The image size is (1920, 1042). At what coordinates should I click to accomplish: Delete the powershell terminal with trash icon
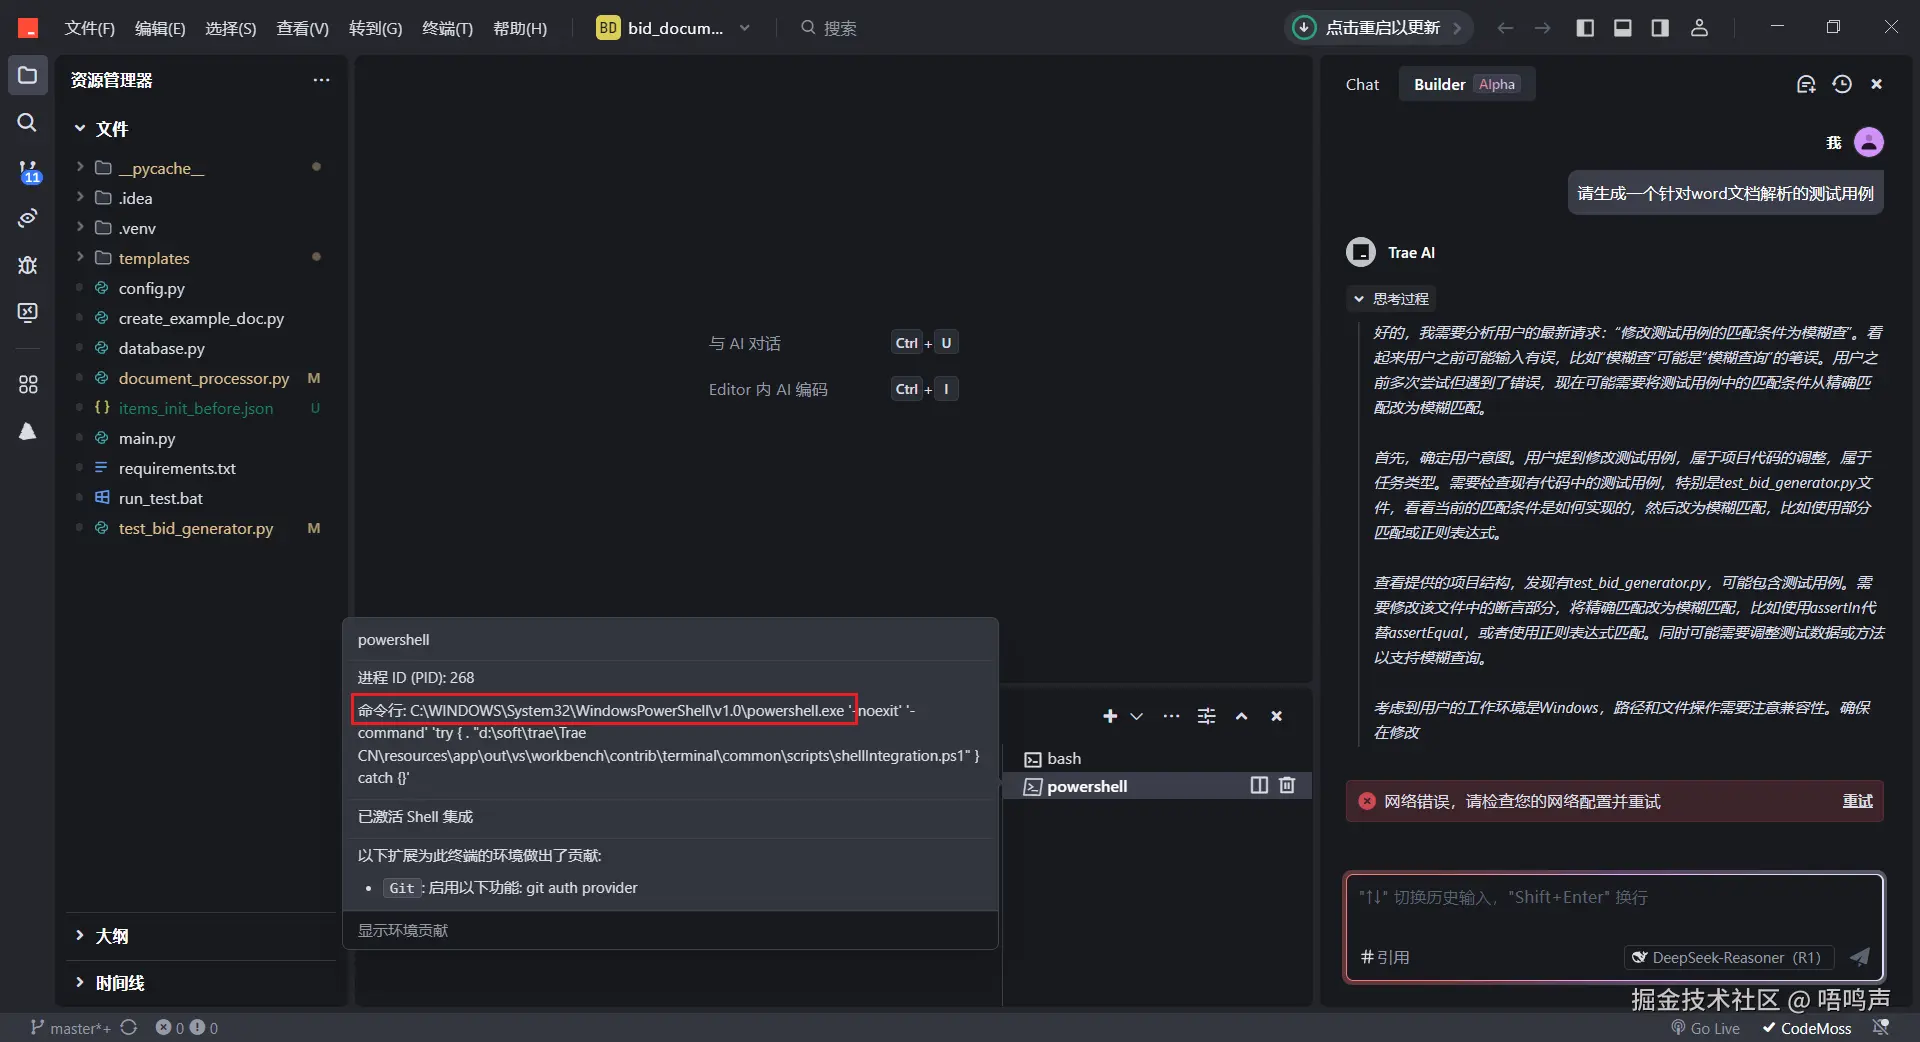click(x=1287, y=786)
